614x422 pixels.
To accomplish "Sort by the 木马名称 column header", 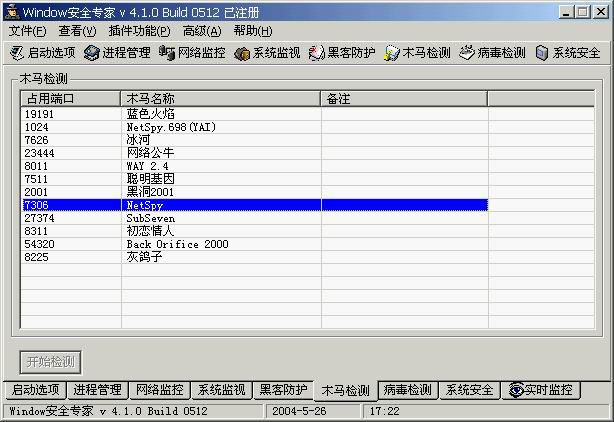I will tap(220, 99).
